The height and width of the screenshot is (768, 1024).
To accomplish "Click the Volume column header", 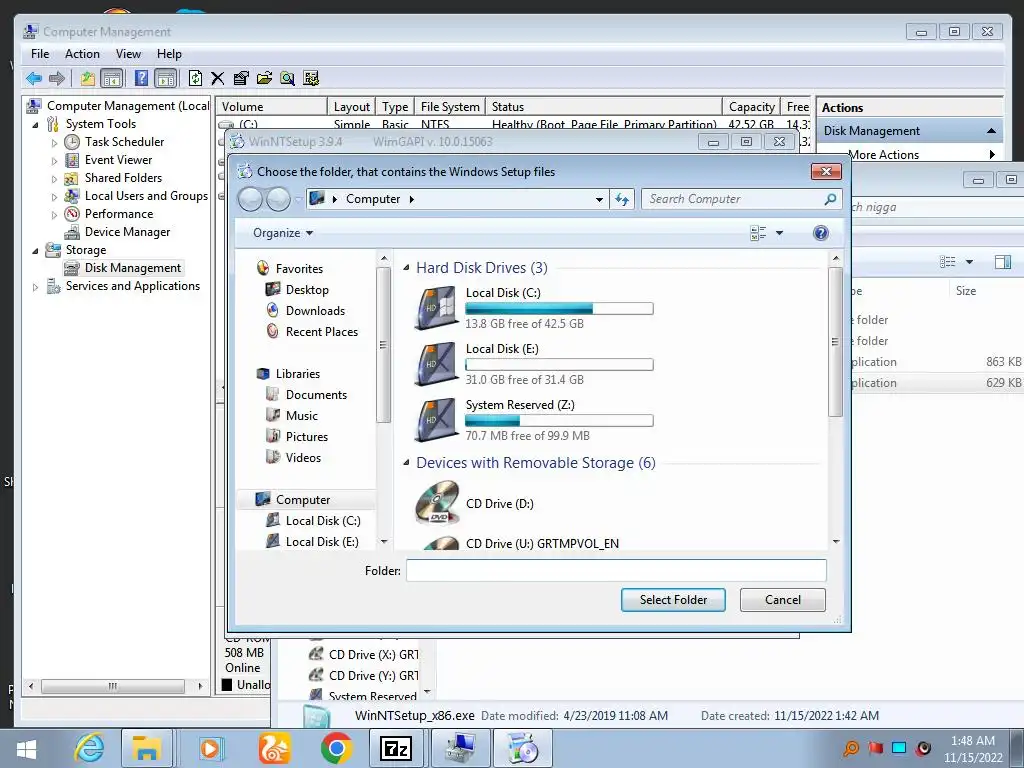I will pos(272,106).
